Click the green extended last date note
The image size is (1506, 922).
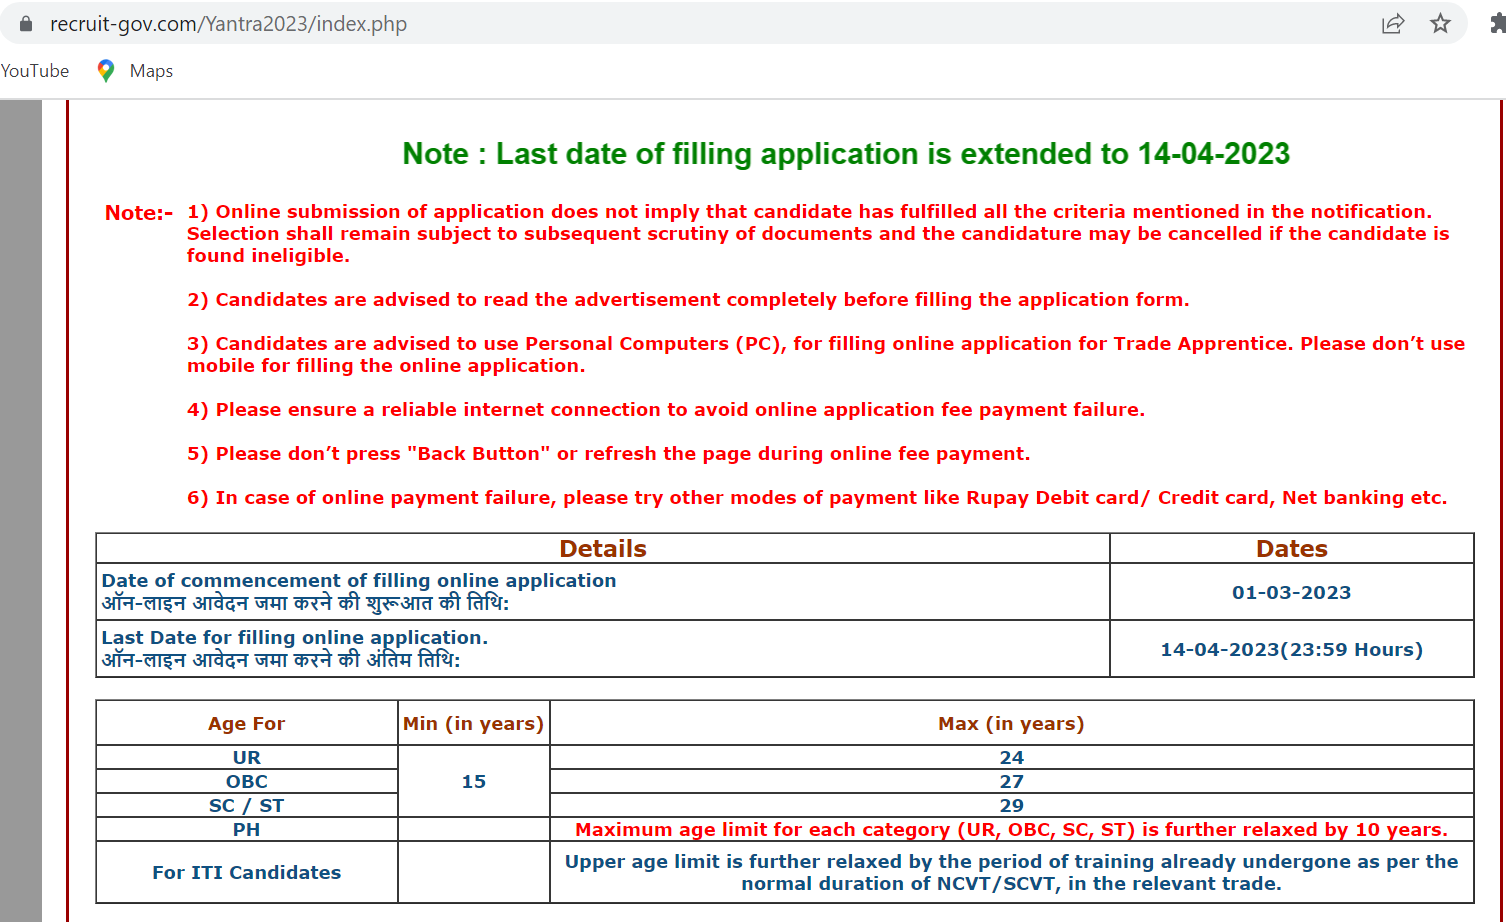coord(845,154)
